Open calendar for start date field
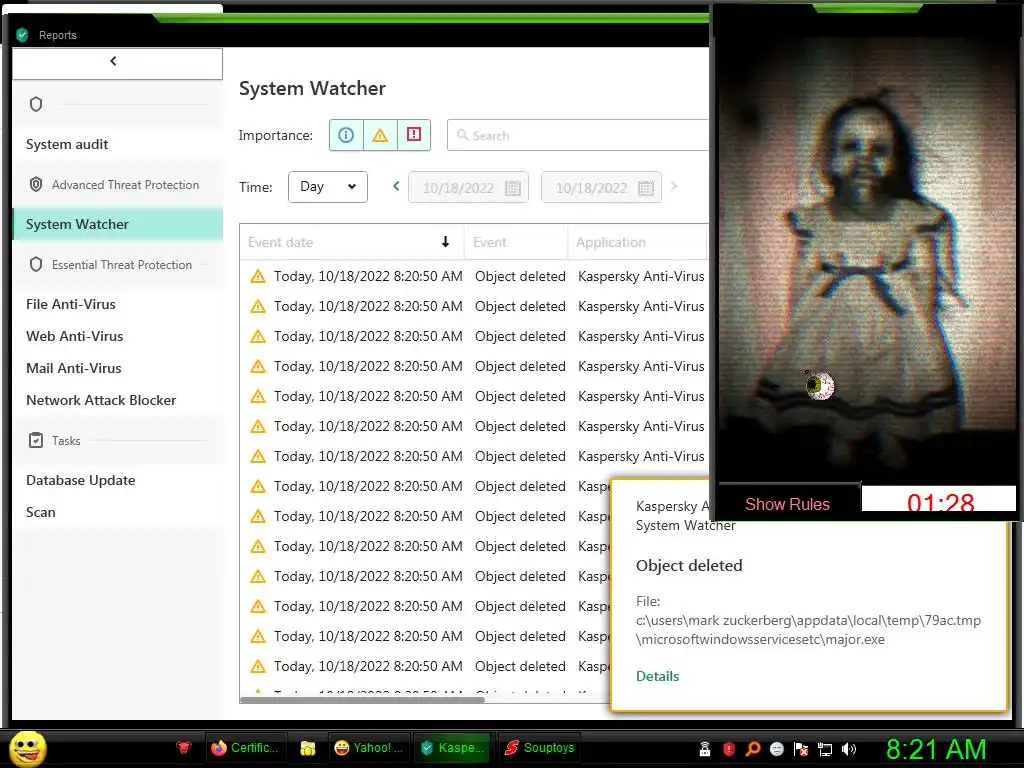 click(x=513, y=188)
